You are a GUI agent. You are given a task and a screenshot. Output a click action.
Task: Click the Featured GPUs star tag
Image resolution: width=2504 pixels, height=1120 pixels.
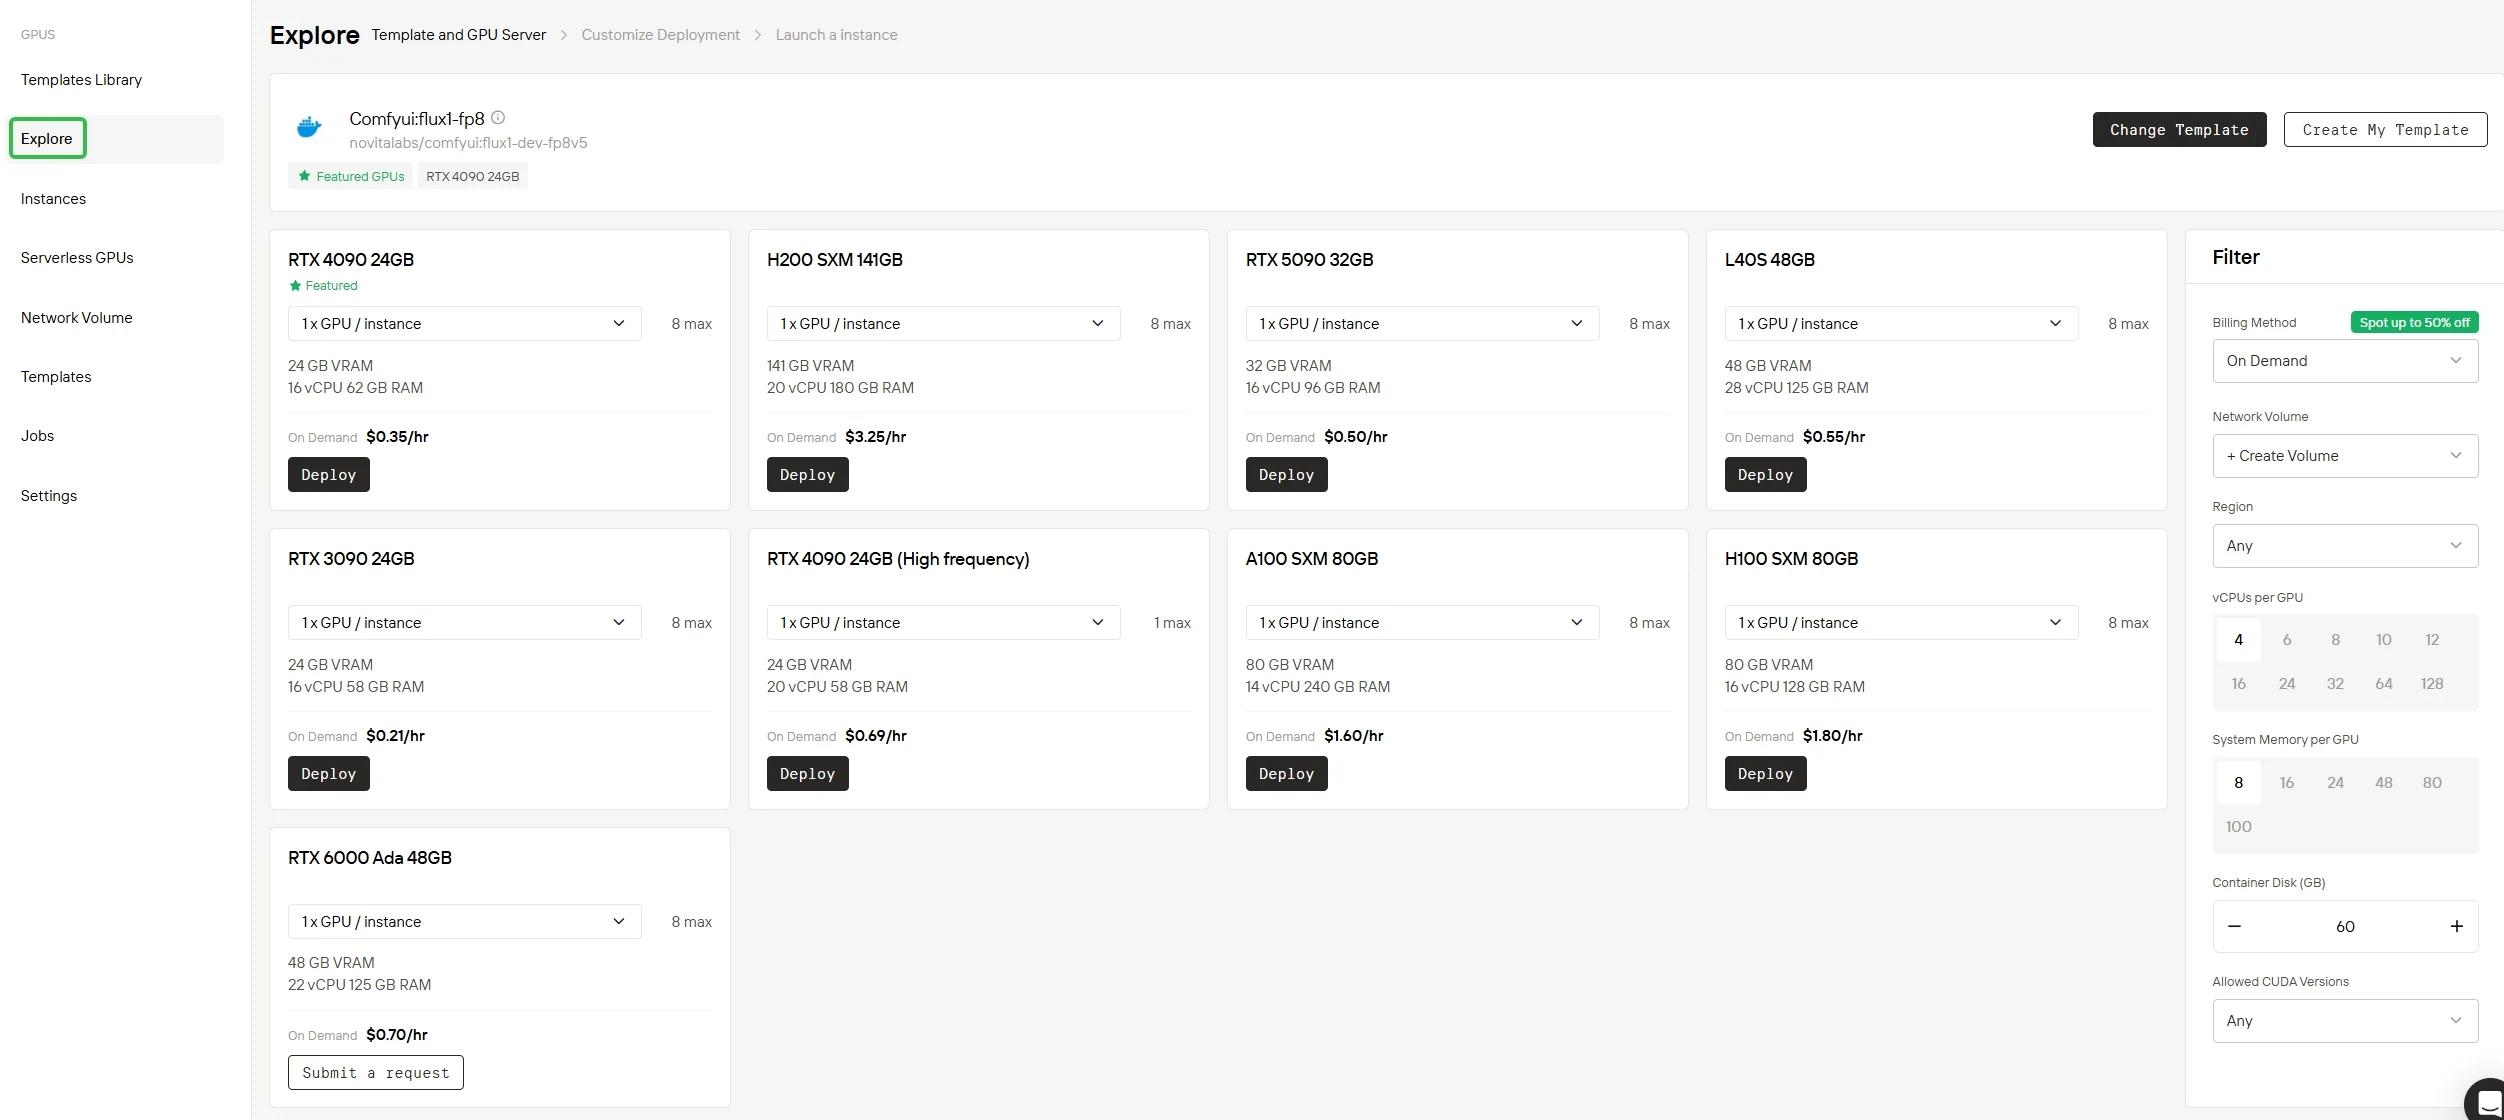pyautogui.click(x=351, y=176)
